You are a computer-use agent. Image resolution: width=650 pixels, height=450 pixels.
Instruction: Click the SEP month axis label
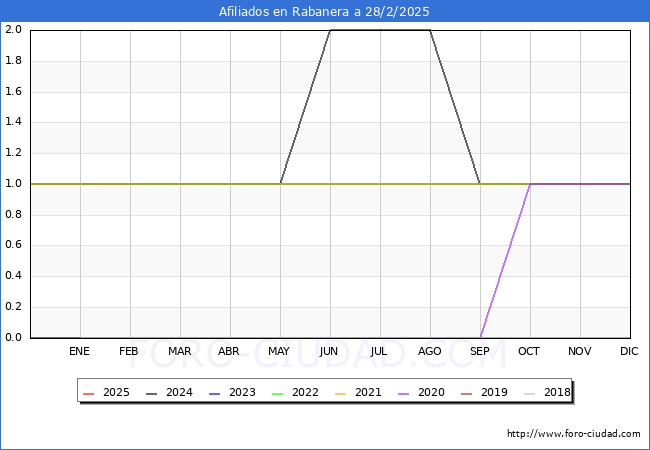(480, 351)
